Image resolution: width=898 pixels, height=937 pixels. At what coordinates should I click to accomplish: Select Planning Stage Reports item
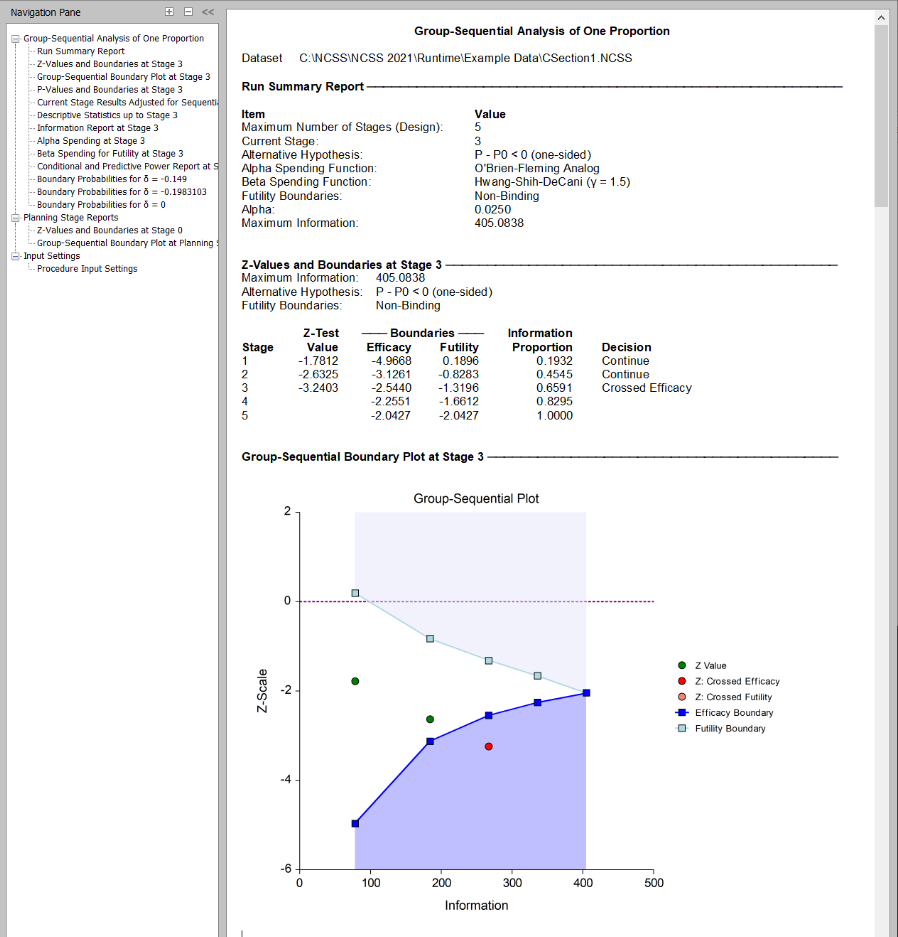click(x=71, y=218)
